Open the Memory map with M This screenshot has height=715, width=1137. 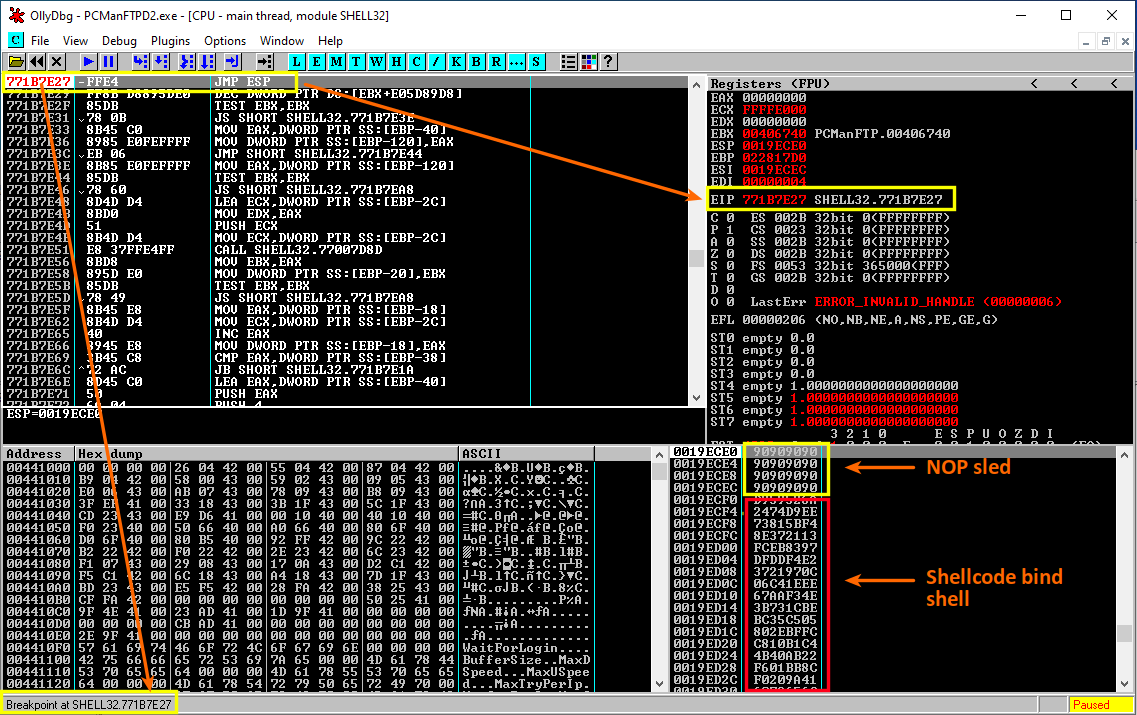(336, 62)
